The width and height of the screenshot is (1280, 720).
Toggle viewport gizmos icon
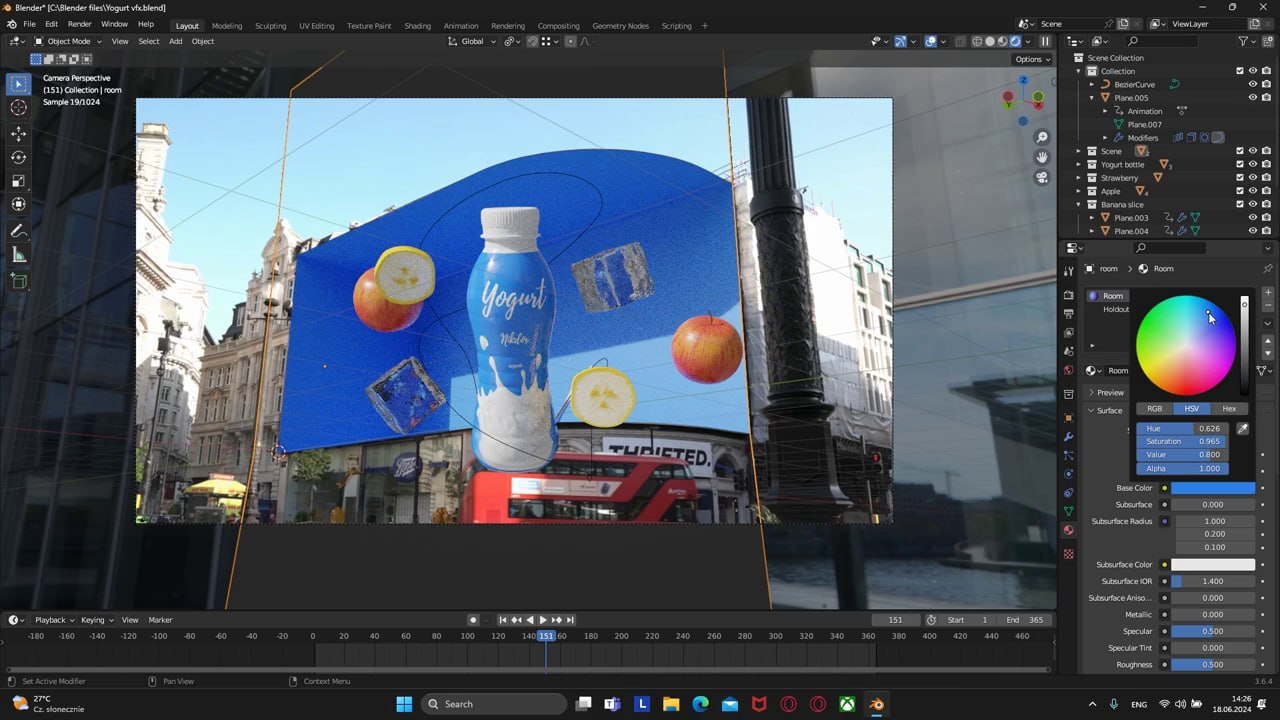pos(900,41)
